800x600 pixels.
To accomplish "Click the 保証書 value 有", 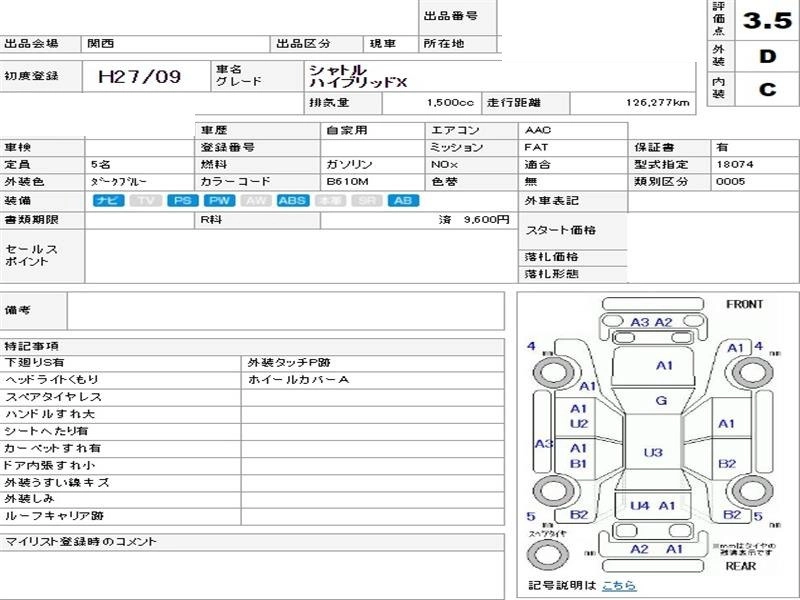I will pos(722,147).
